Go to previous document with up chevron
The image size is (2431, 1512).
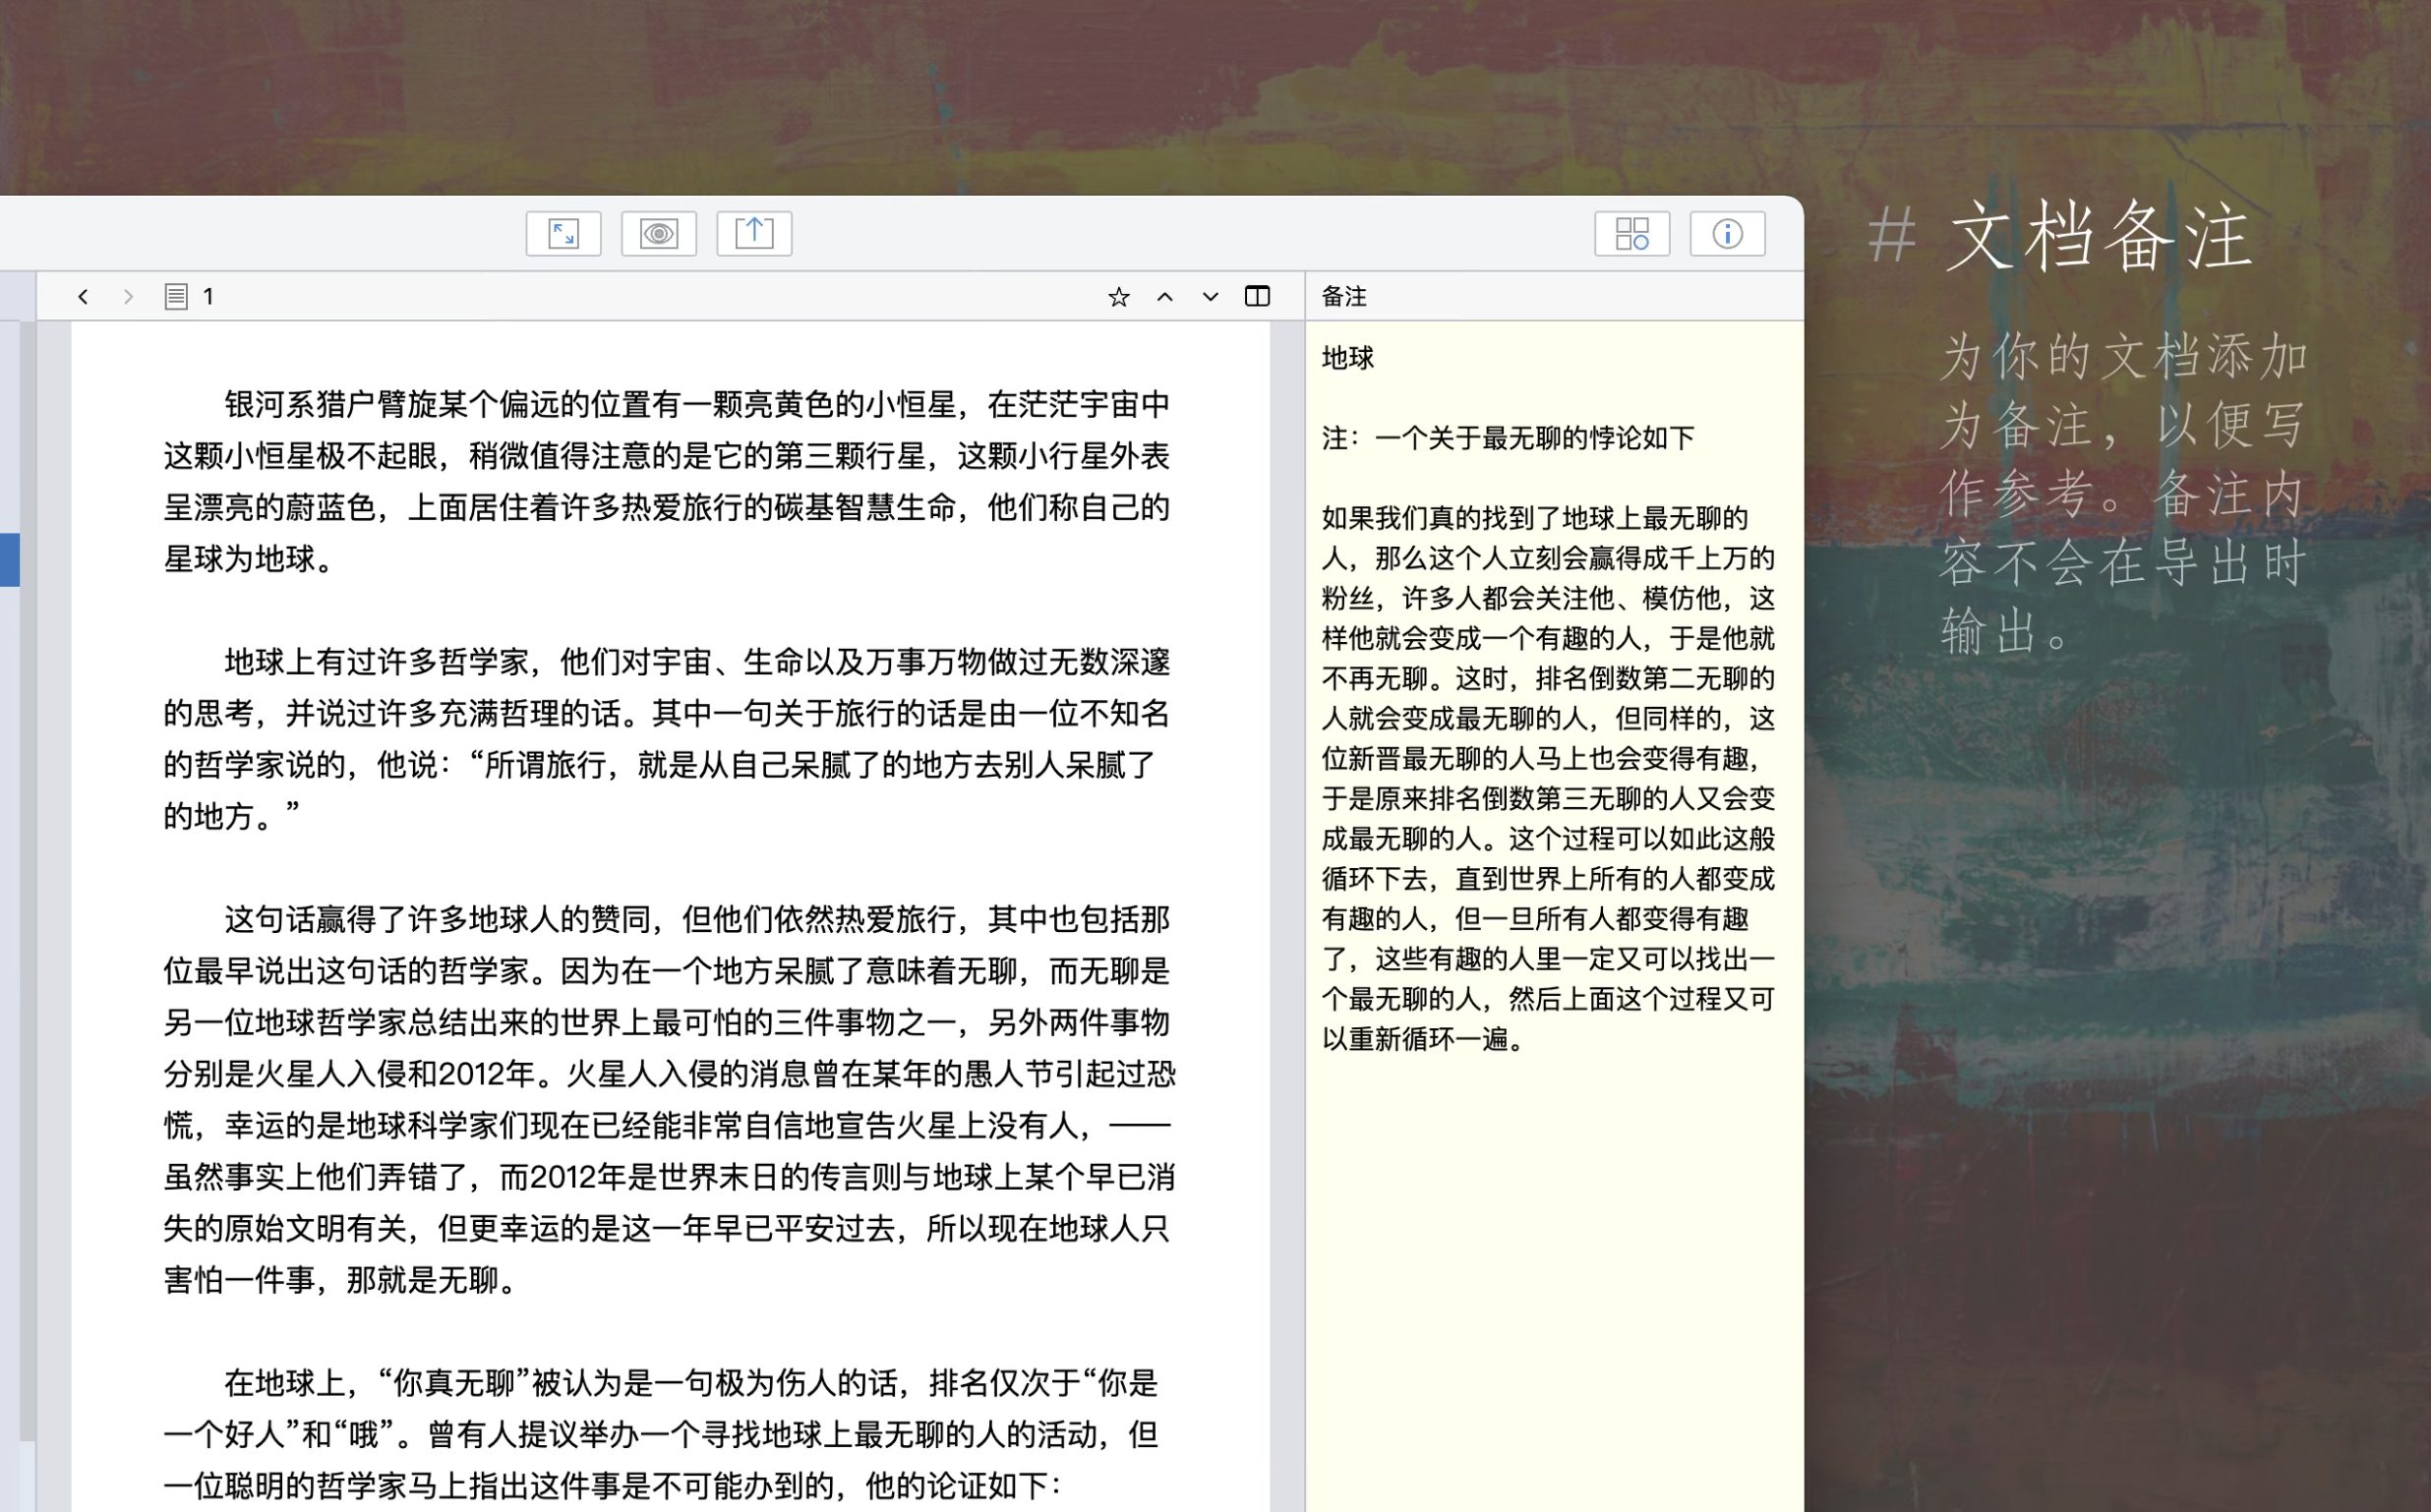click(x=1164, y=297)
